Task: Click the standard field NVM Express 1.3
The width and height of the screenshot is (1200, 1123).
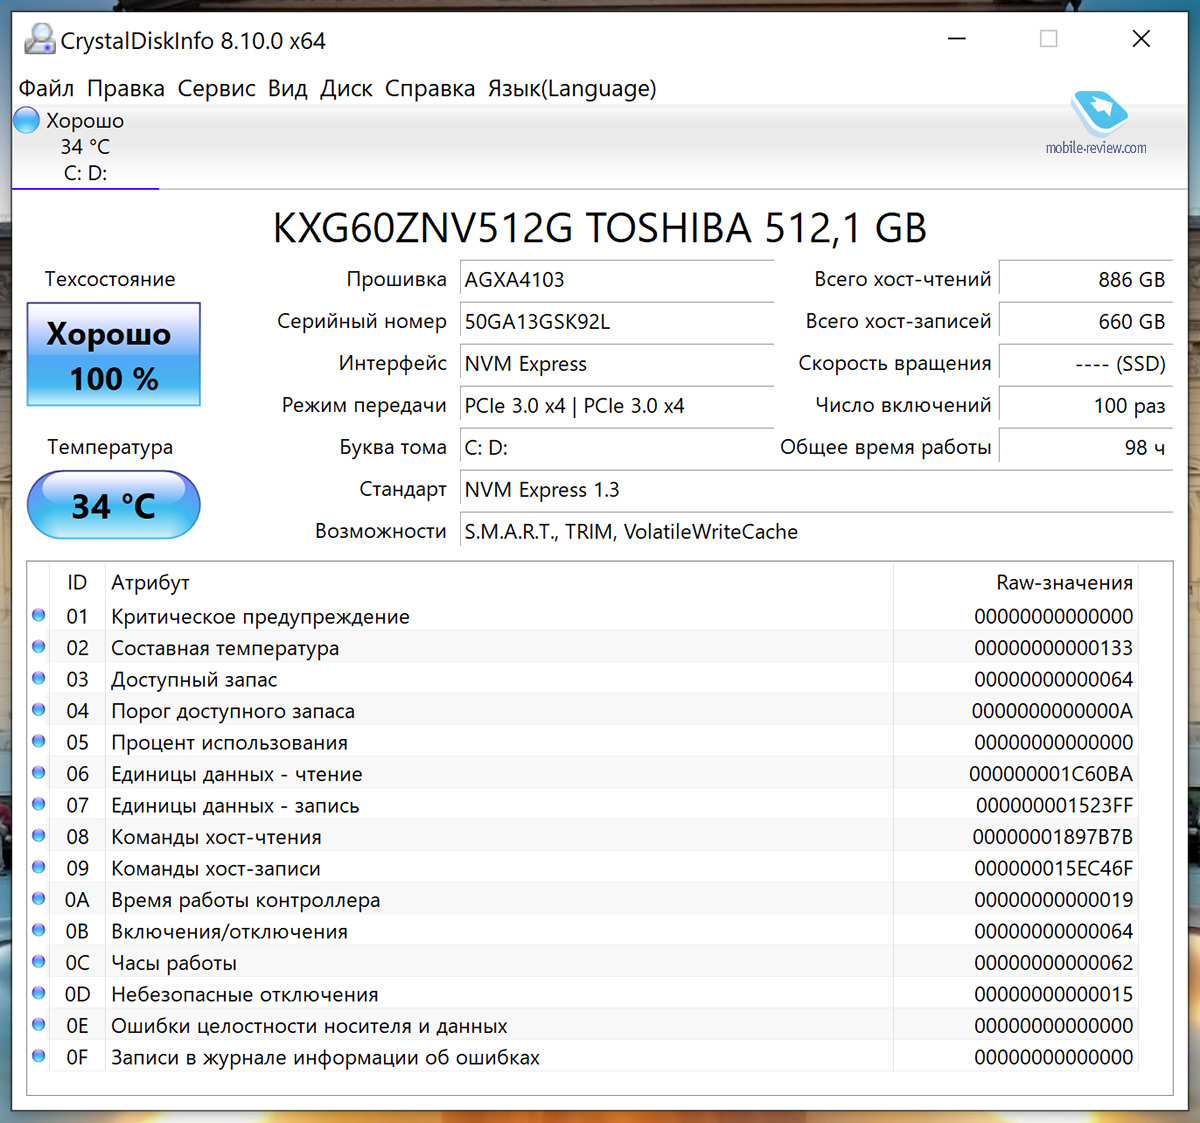Action: [x=816, y=490]
